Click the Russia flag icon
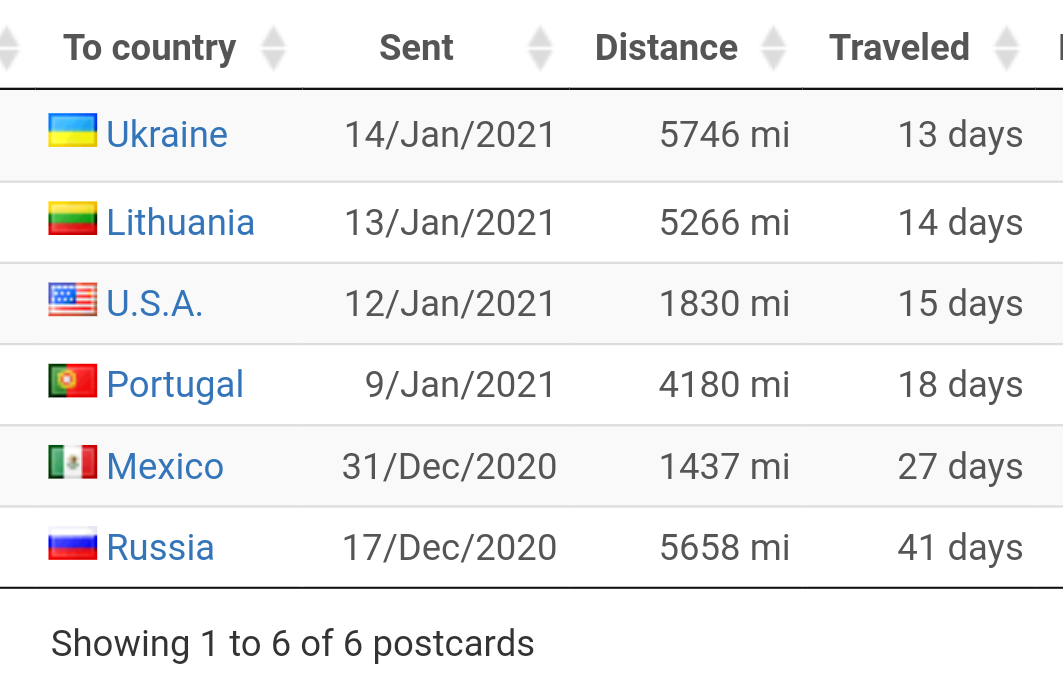 point(73,543)
